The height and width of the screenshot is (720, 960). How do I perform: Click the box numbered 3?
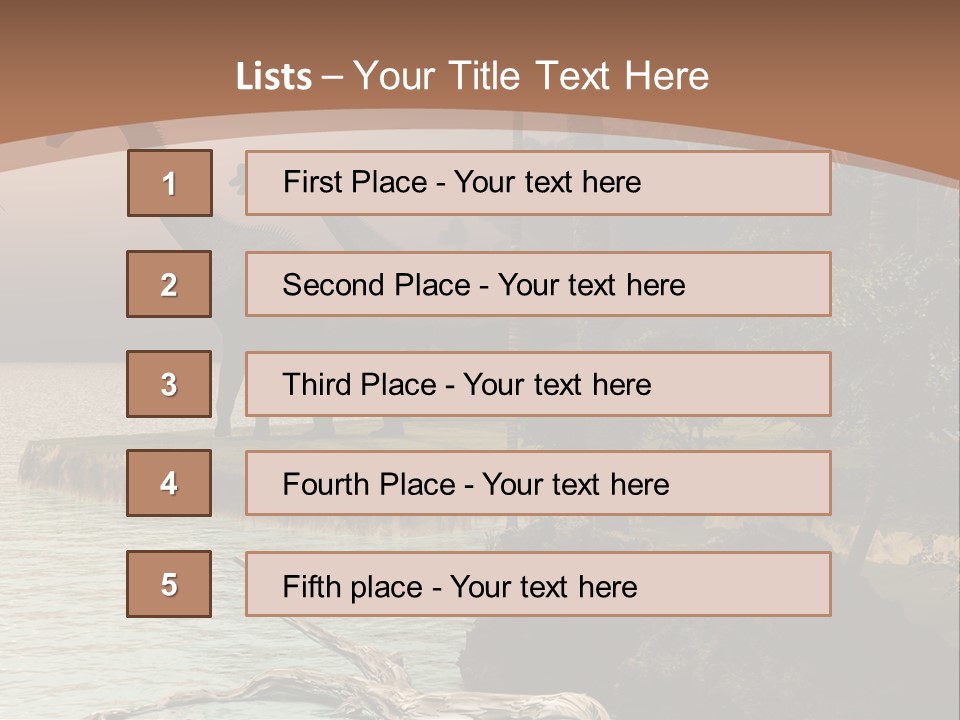pyautogui.click(x=169, y=384)
